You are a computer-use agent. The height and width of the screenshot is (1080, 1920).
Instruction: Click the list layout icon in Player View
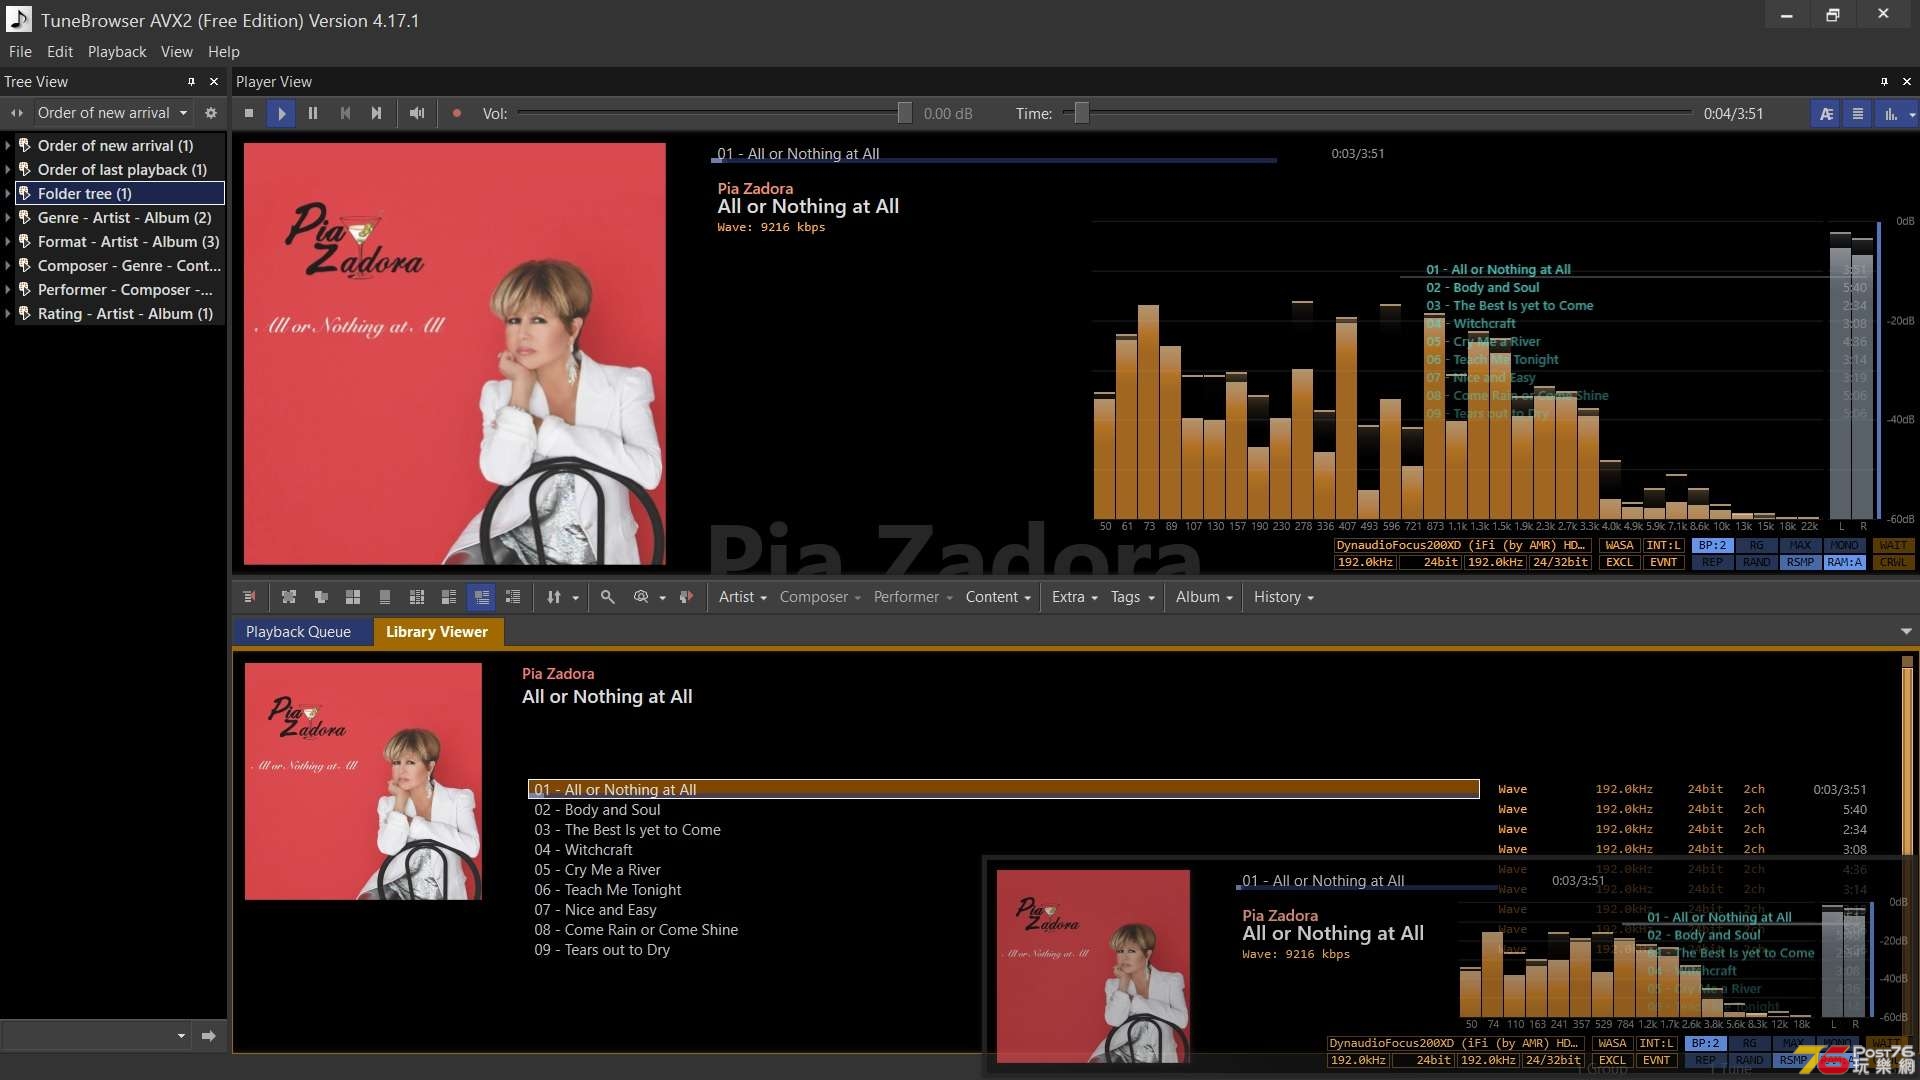click(x=1858, y=114)
